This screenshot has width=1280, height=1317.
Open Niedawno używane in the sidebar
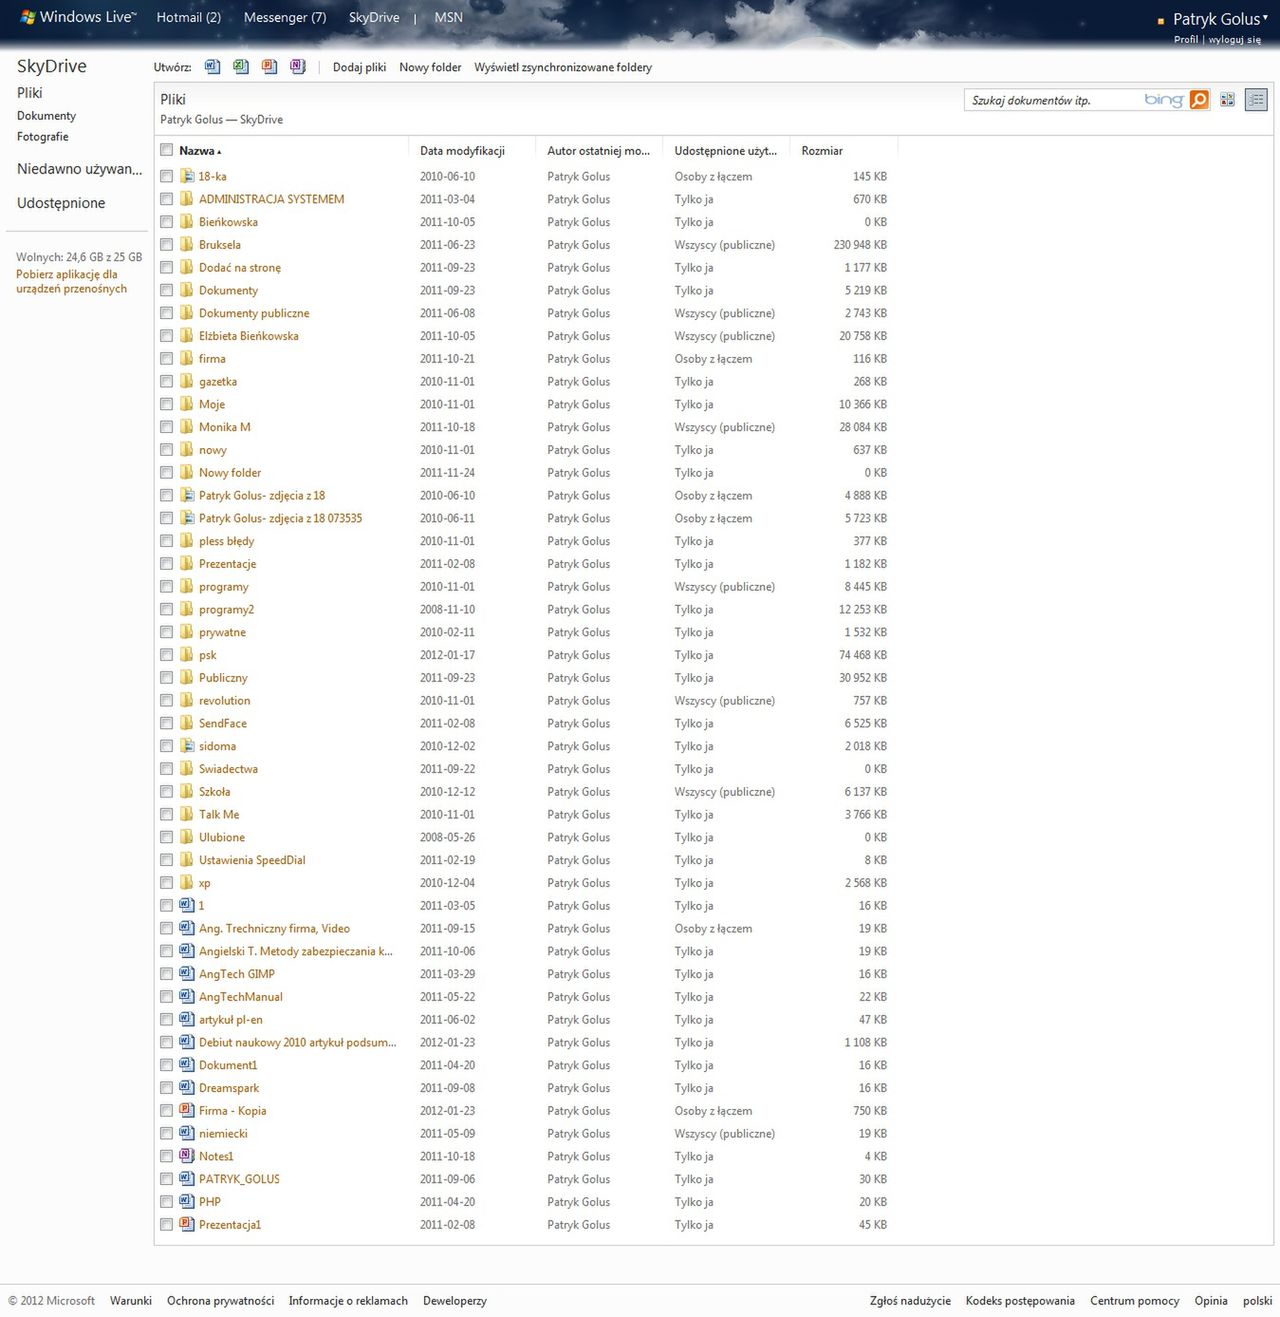tap(79, 169)
